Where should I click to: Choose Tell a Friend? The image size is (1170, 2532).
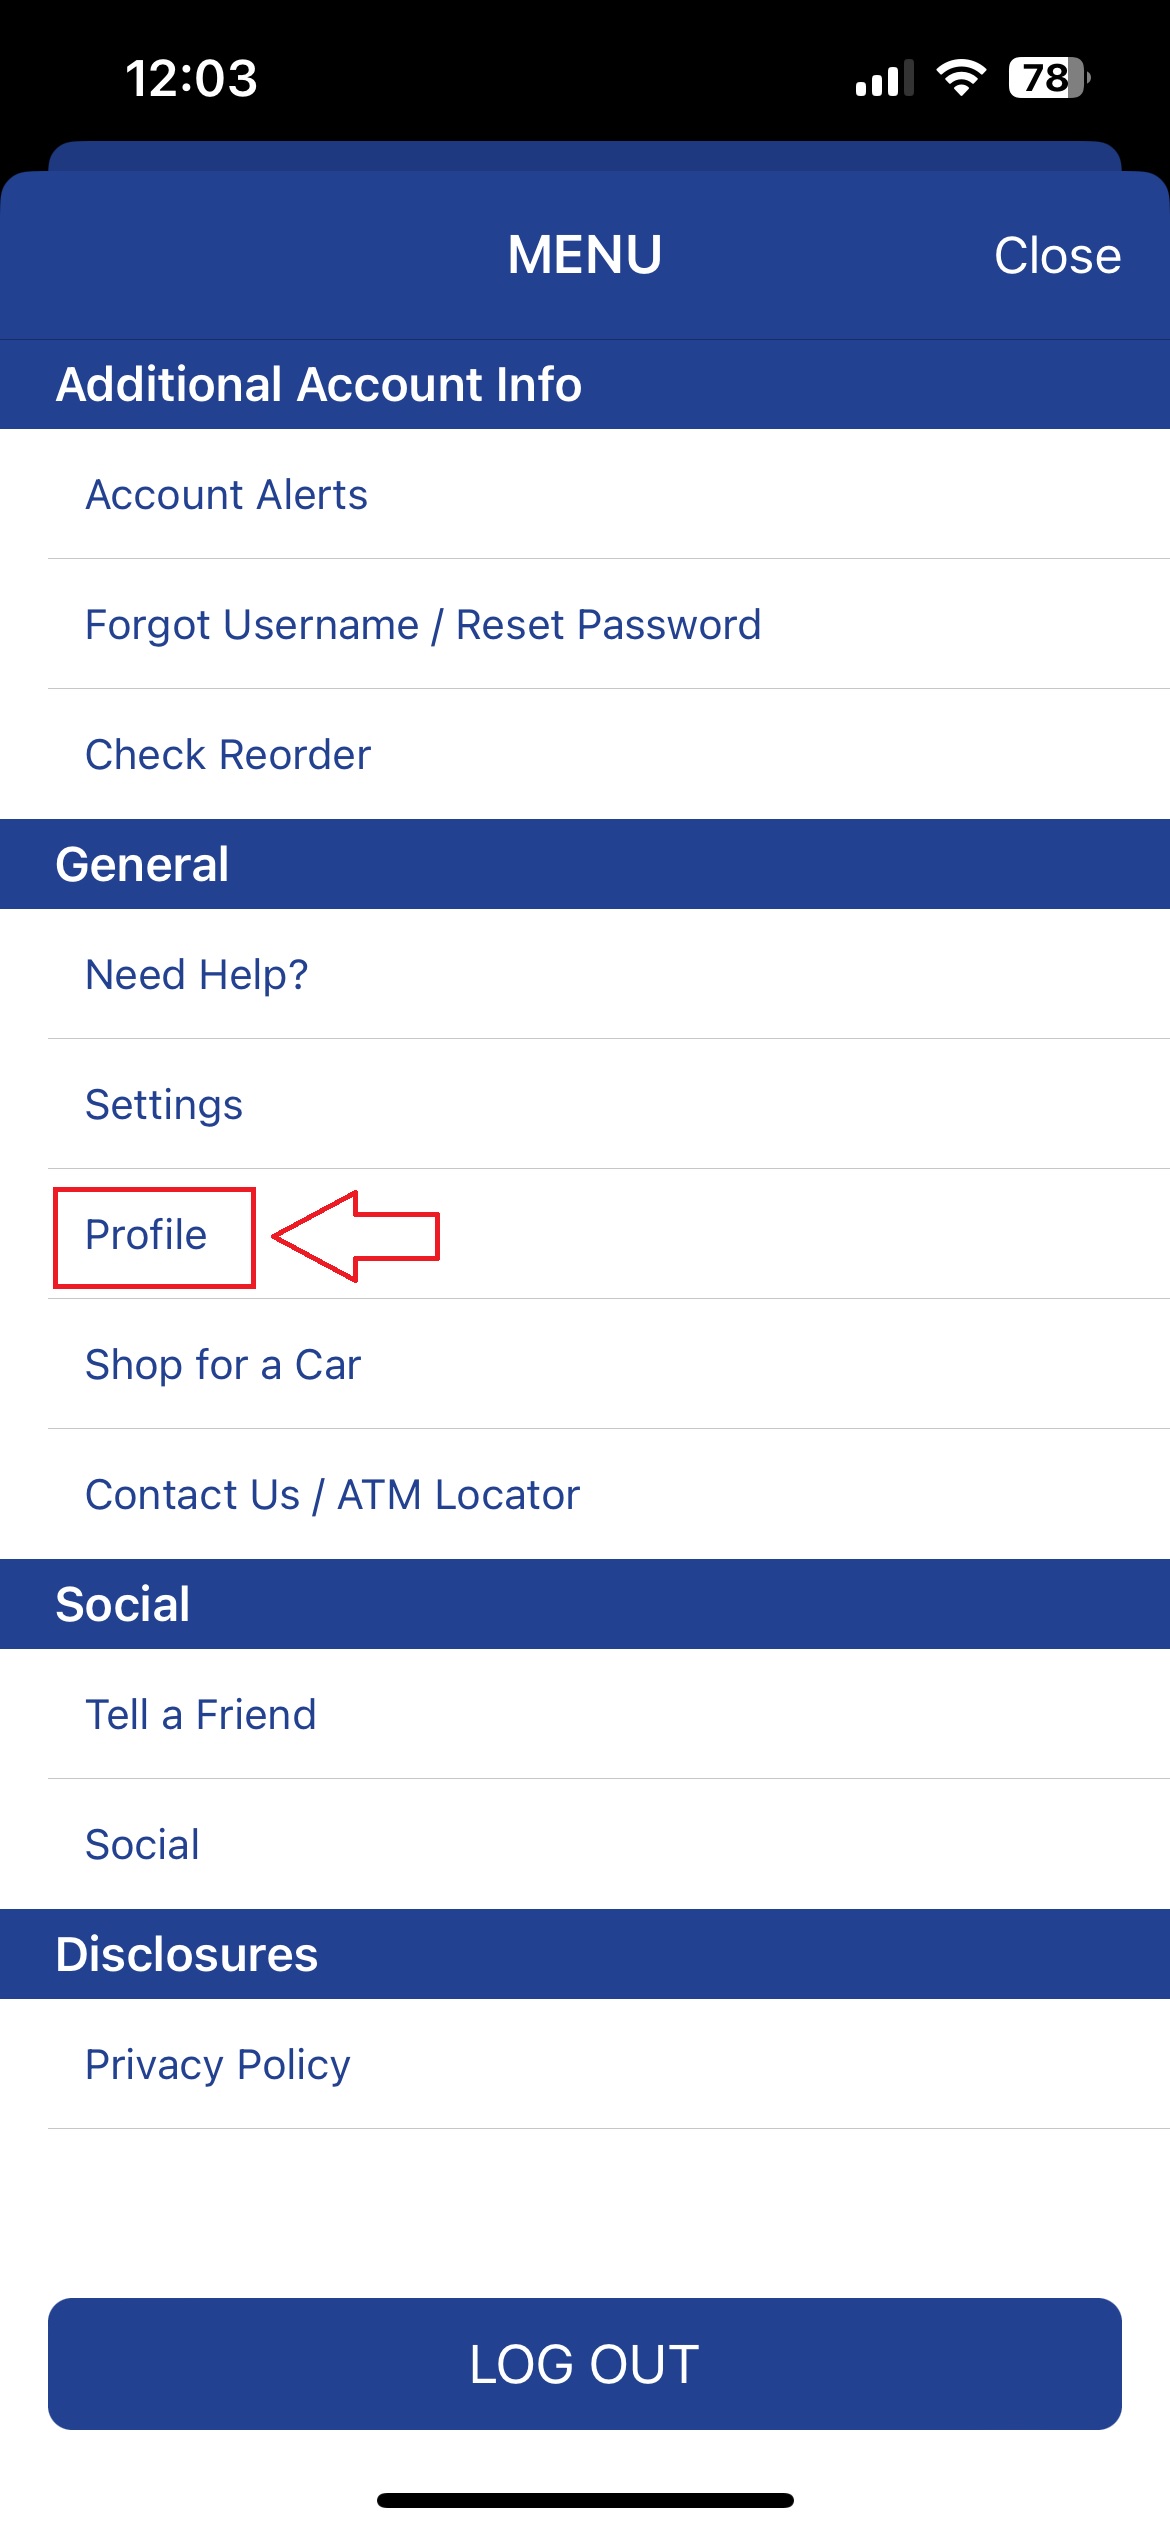(x=585, y=1714)
